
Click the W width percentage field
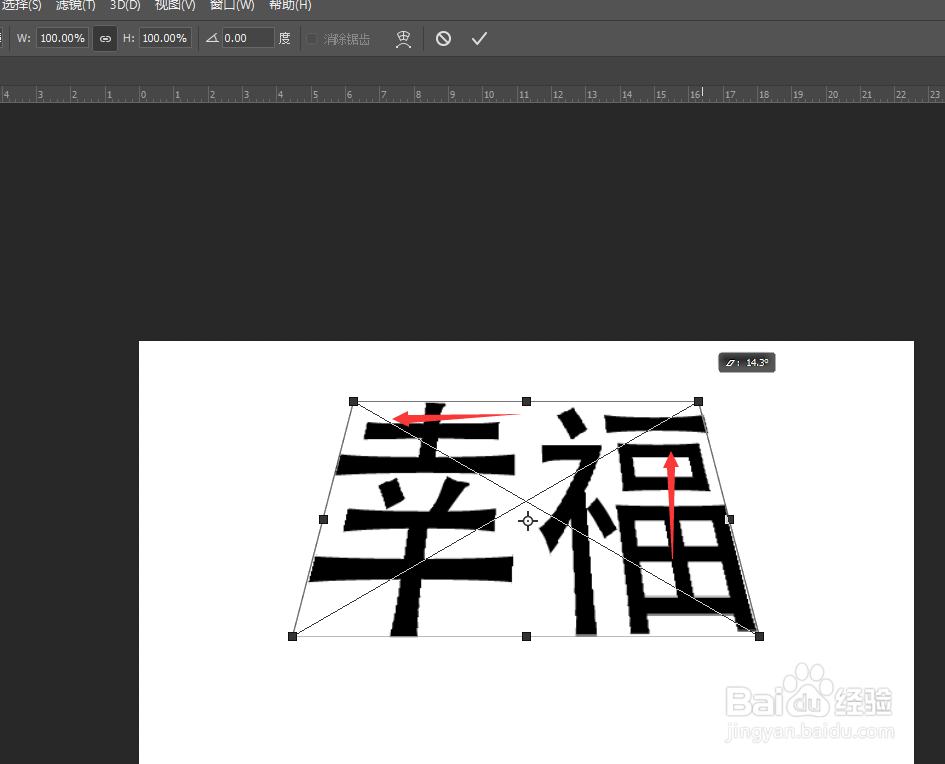pyautogui.click(x=62, y=38)
